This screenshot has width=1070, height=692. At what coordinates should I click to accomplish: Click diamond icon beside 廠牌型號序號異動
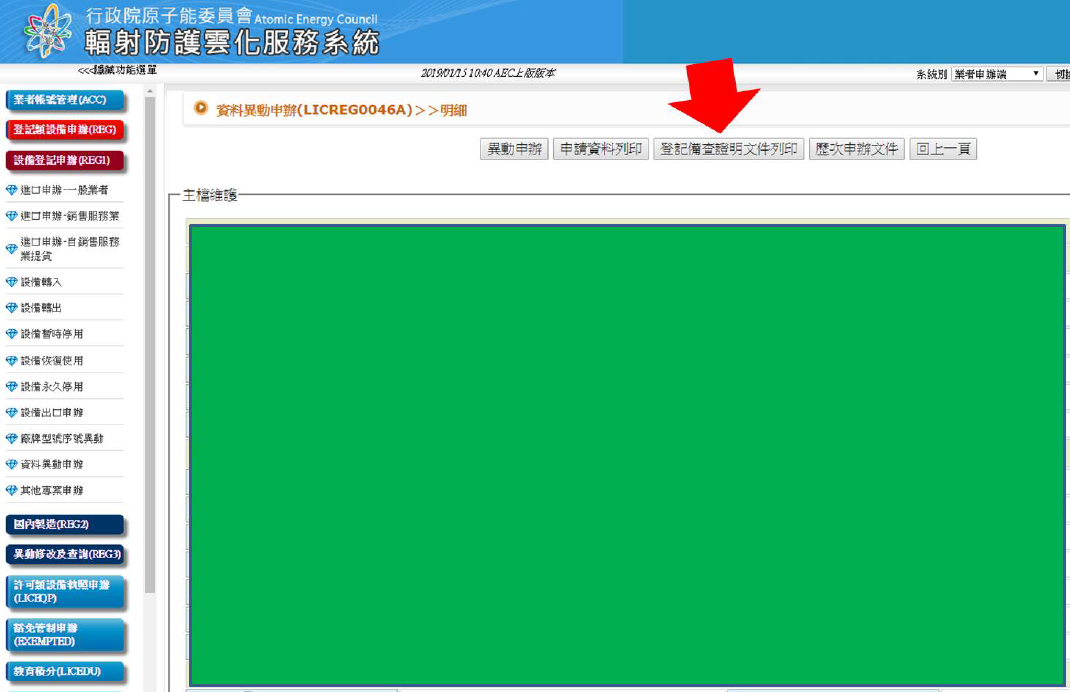click(12, 438)
